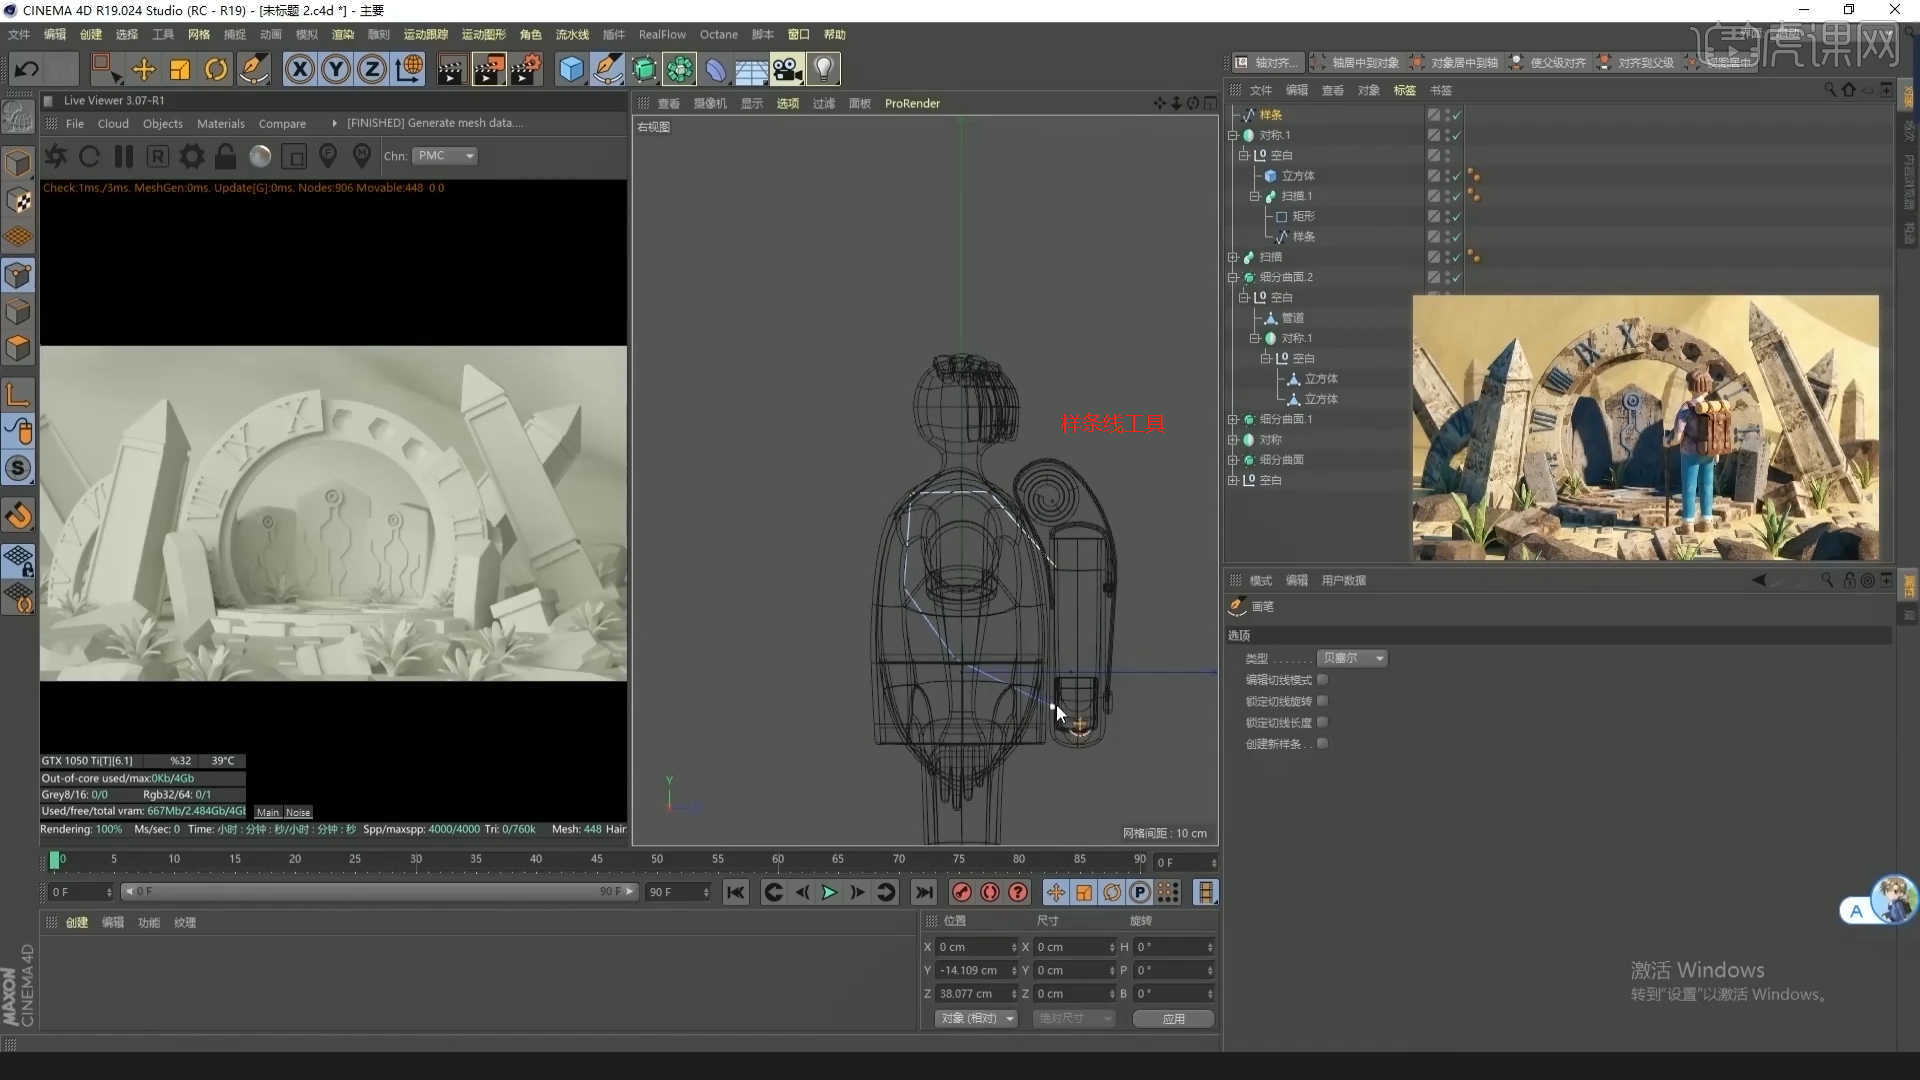Open Octane Live Viewer settings gear

click(x=192, y=156)
